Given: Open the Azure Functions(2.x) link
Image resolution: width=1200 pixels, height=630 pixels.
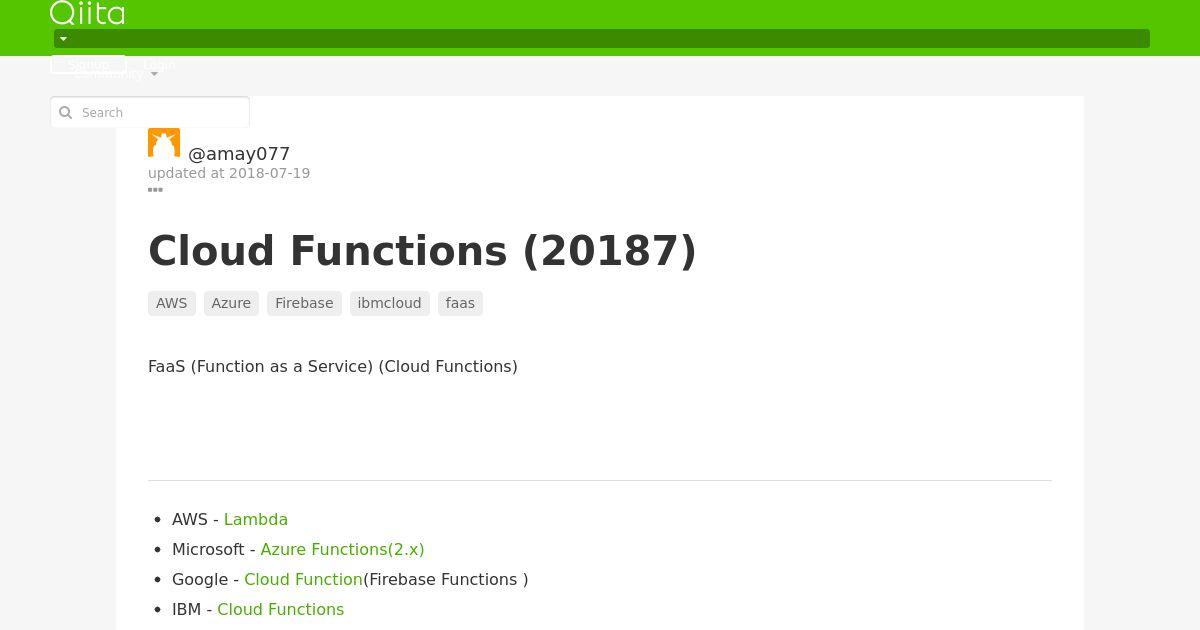Looking at the screenshot, I should coord(342,550).
